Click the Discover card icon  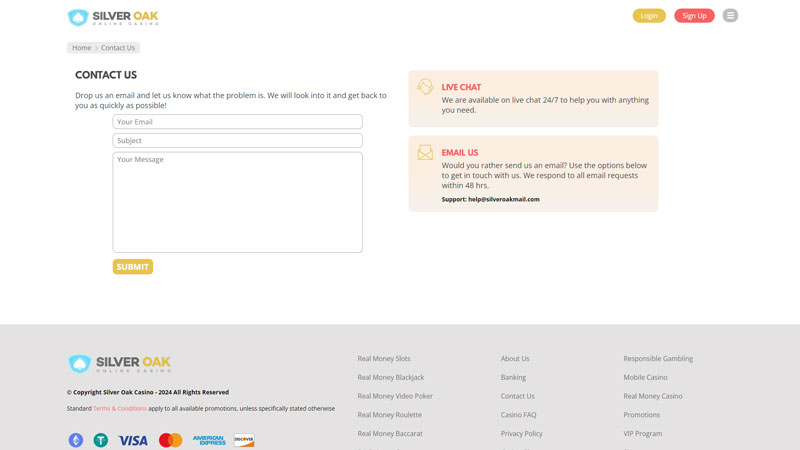(x=244, y=440)
